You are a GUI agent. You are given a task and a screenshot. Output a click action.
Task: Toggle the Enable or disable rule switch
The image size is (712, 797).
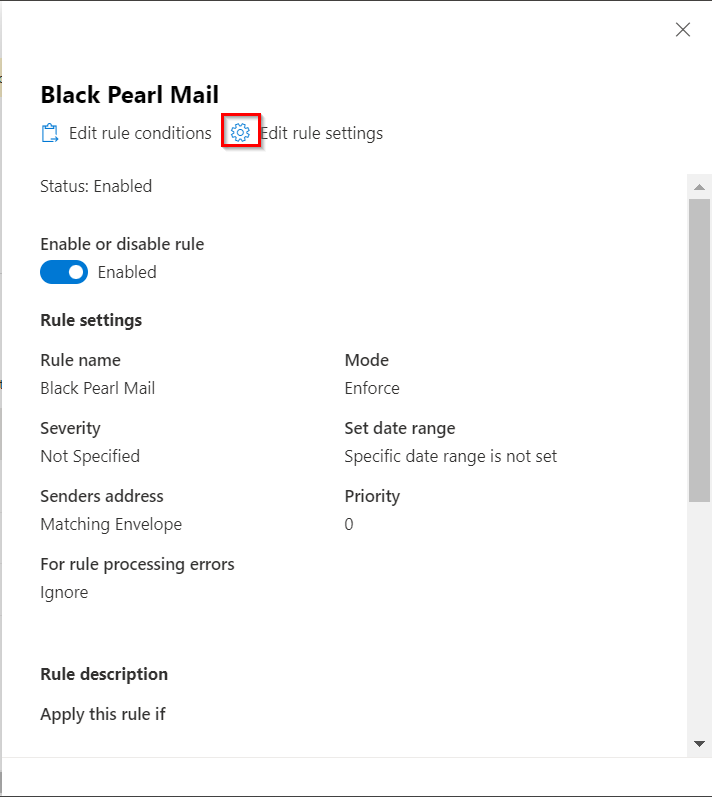coord(64,272)
